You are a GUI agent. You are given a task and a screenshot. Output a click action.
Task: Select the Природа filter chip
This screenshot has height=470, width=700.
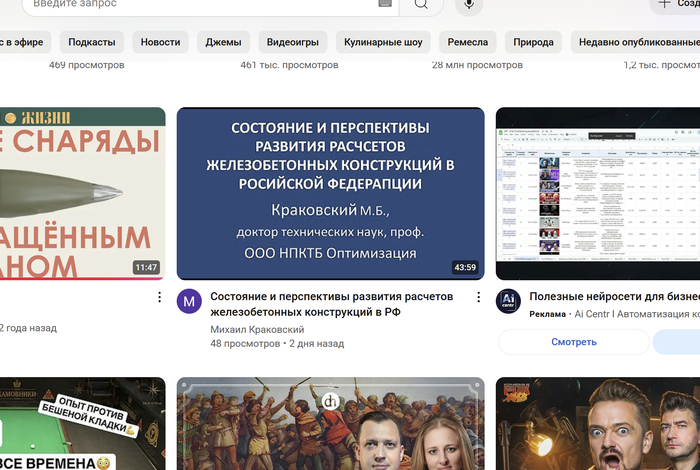coord(533,42)
